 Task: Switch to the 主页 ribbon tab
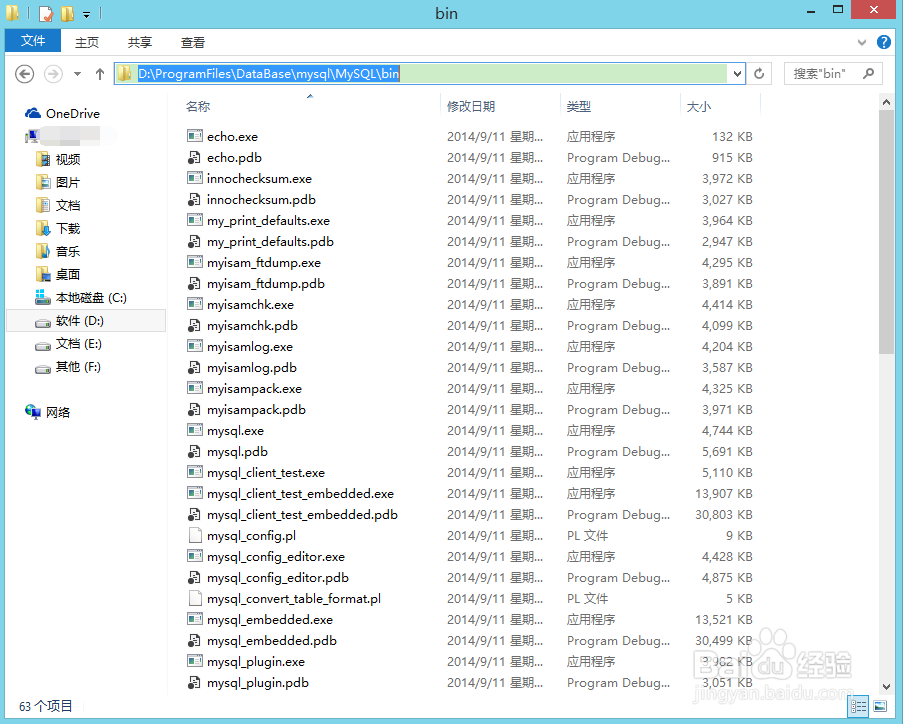coord(87,42)
